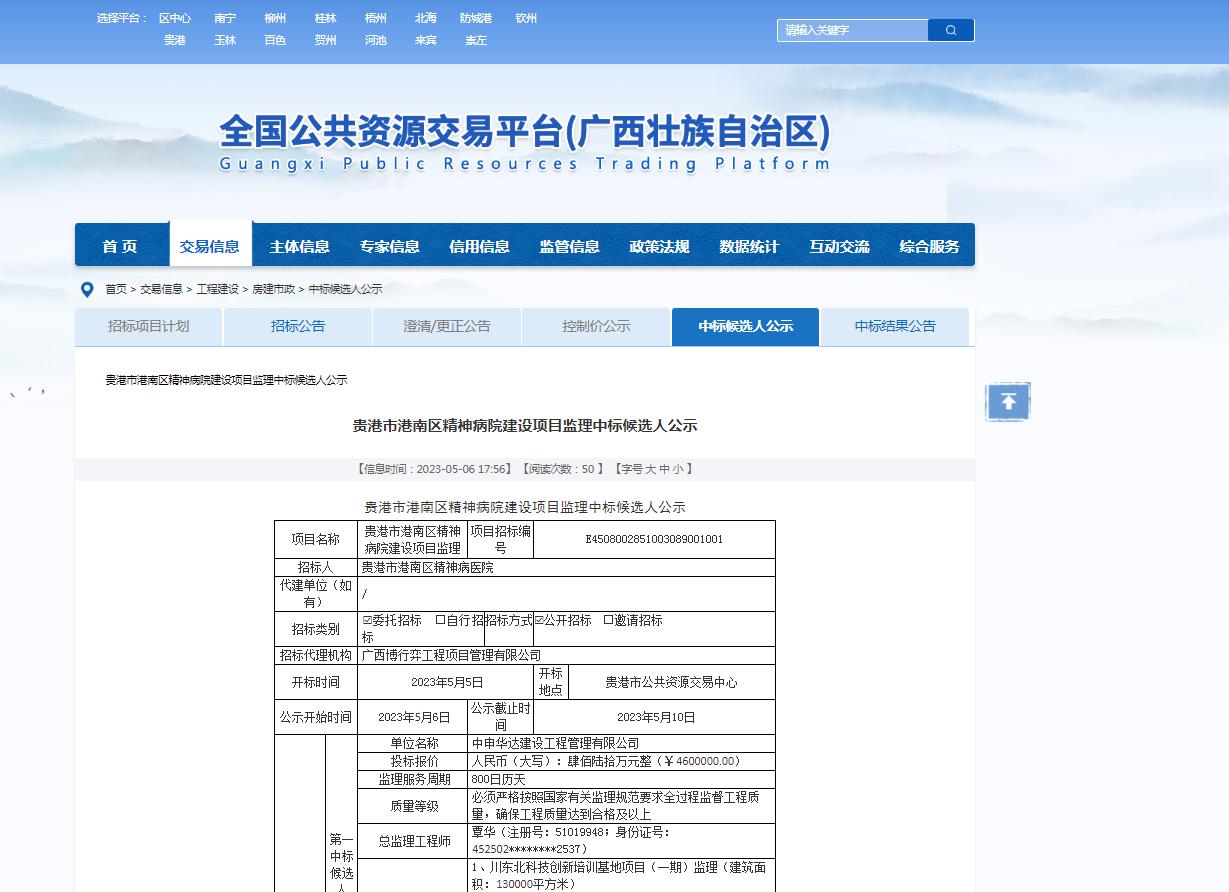Click the search magnifier icon button
Viewport: 1229px width, 892px height.
[x=950, y=30]
